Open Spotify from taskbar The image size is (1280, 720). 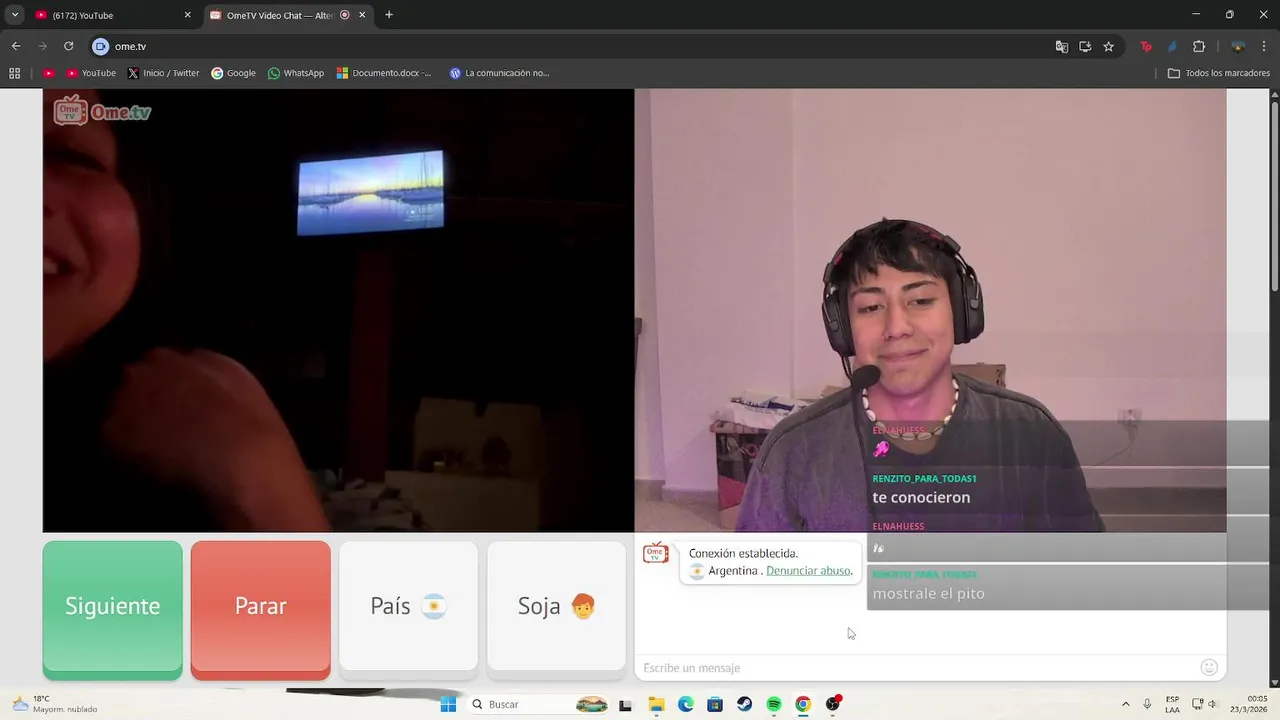(x=773, y=704)
